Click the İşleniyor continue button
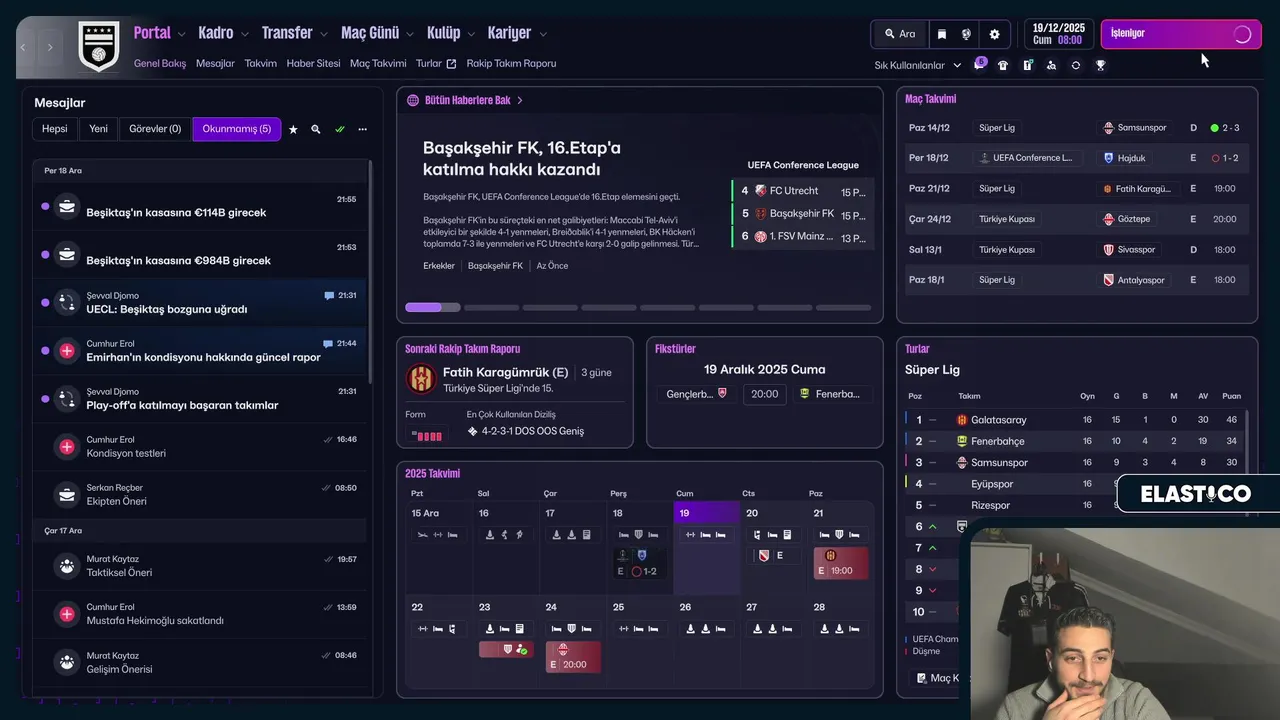 pyautogui.click(x=1181, y=34)
